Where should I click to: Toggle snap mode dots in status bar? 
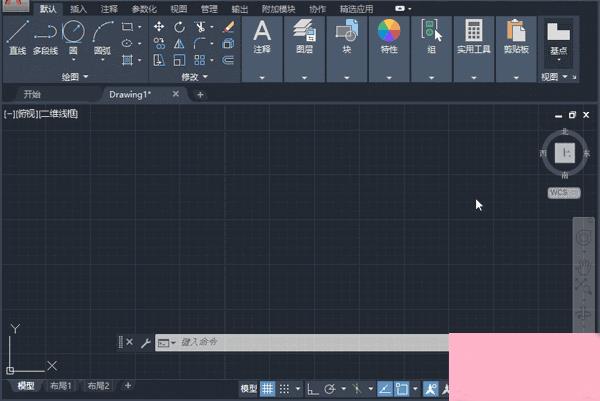284,389
